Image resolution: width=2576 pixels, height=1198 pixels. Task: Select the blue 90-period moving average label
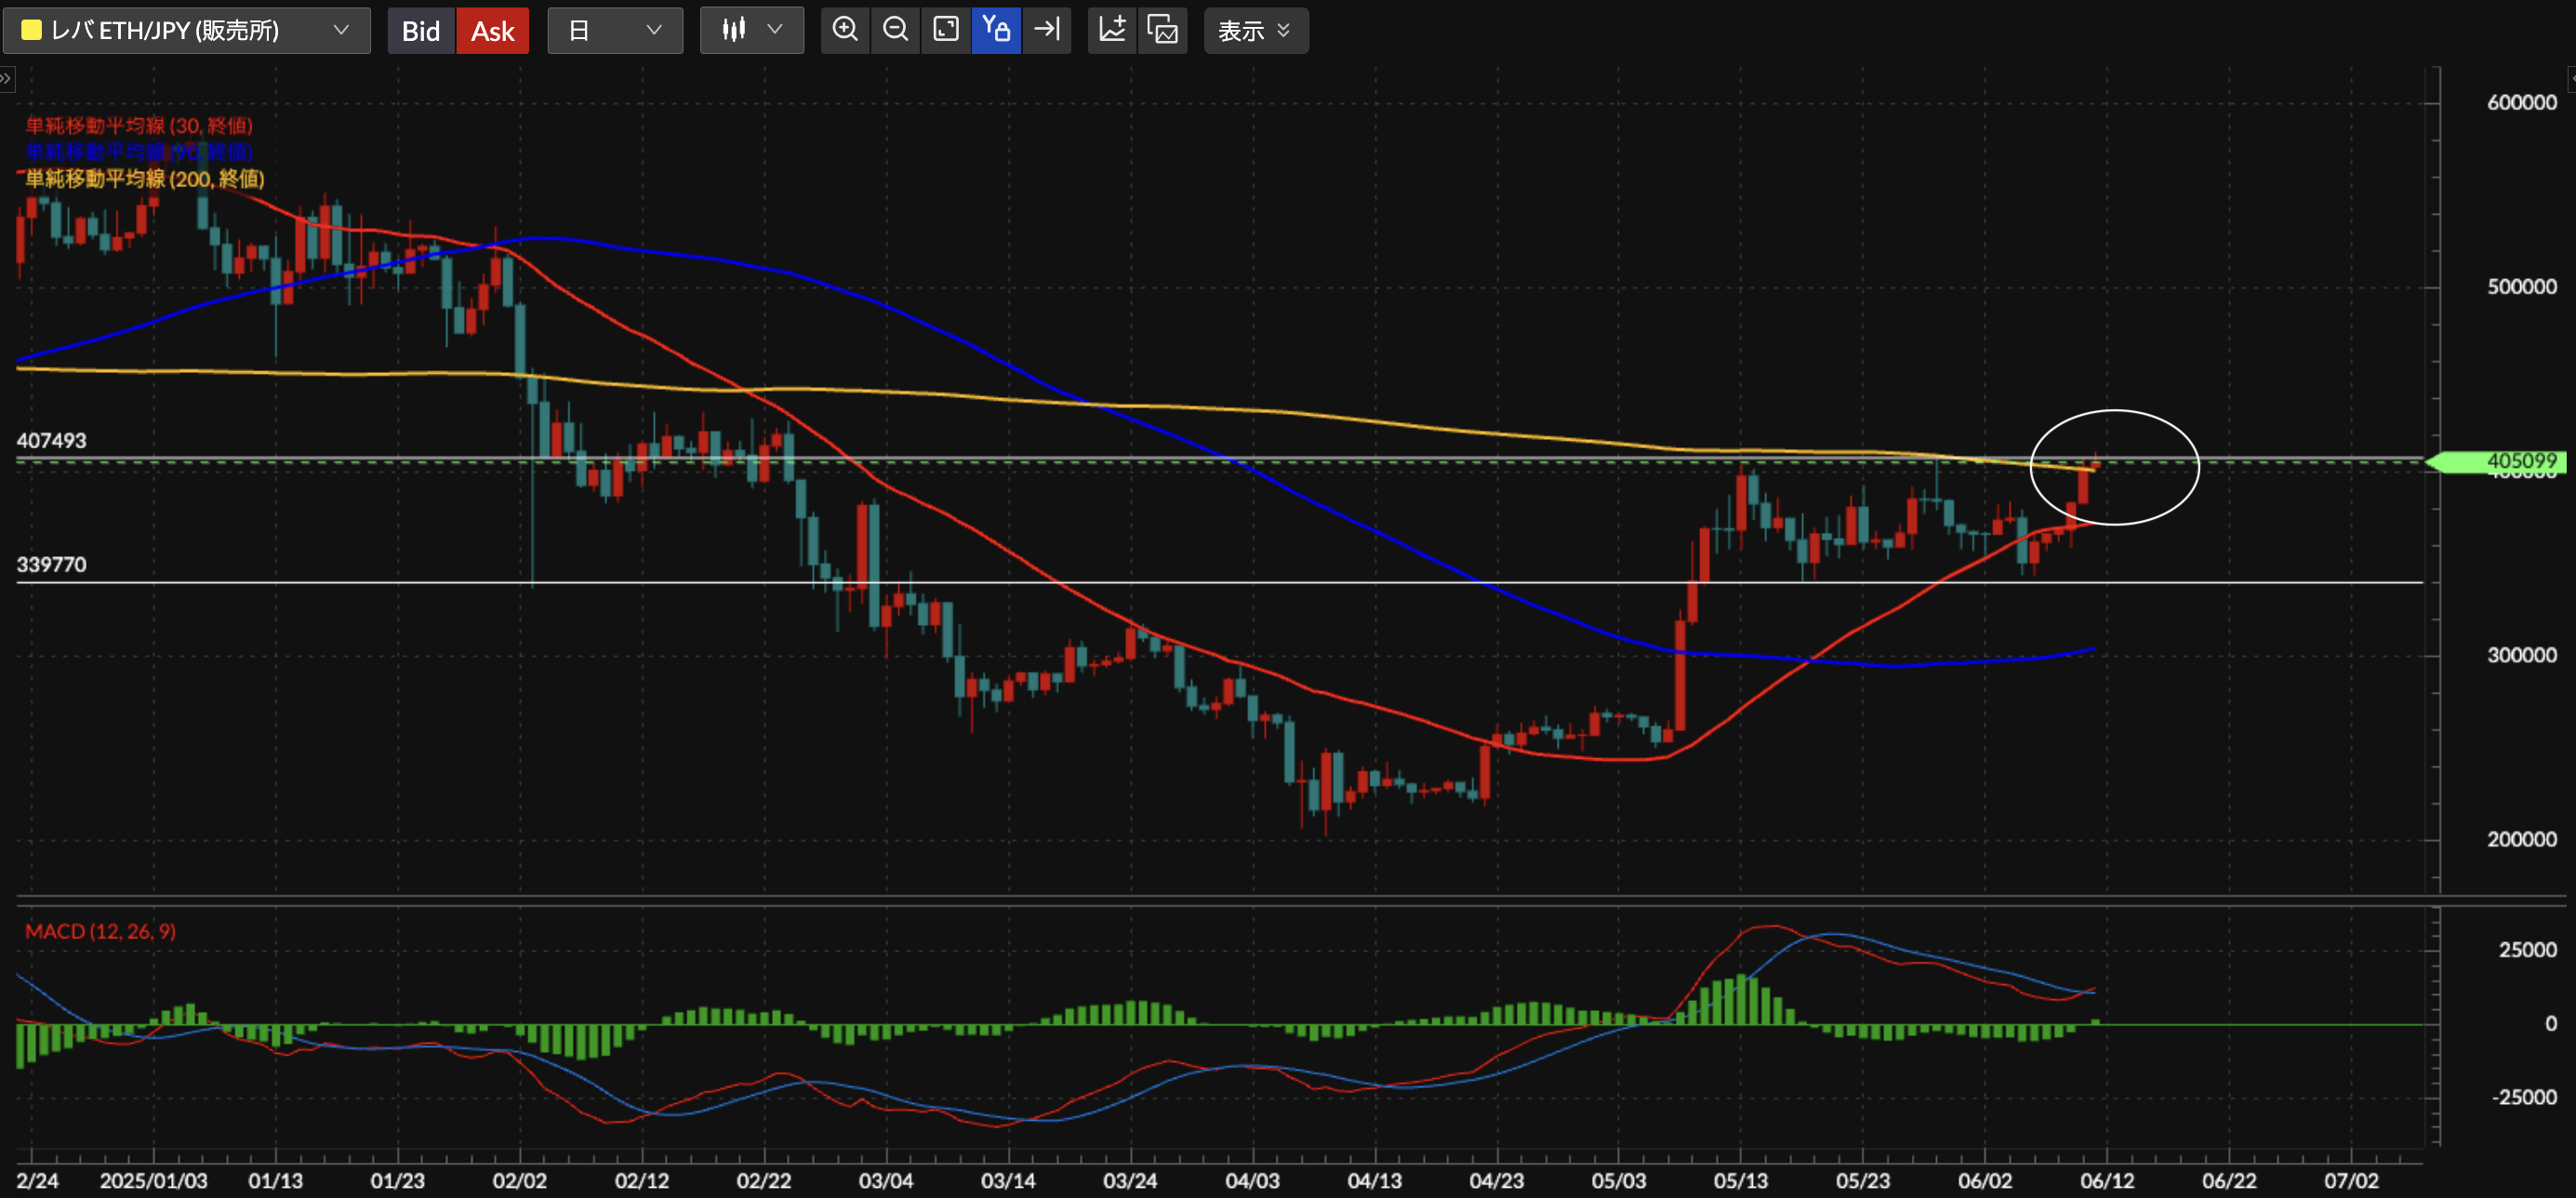(x=139, y=152)
